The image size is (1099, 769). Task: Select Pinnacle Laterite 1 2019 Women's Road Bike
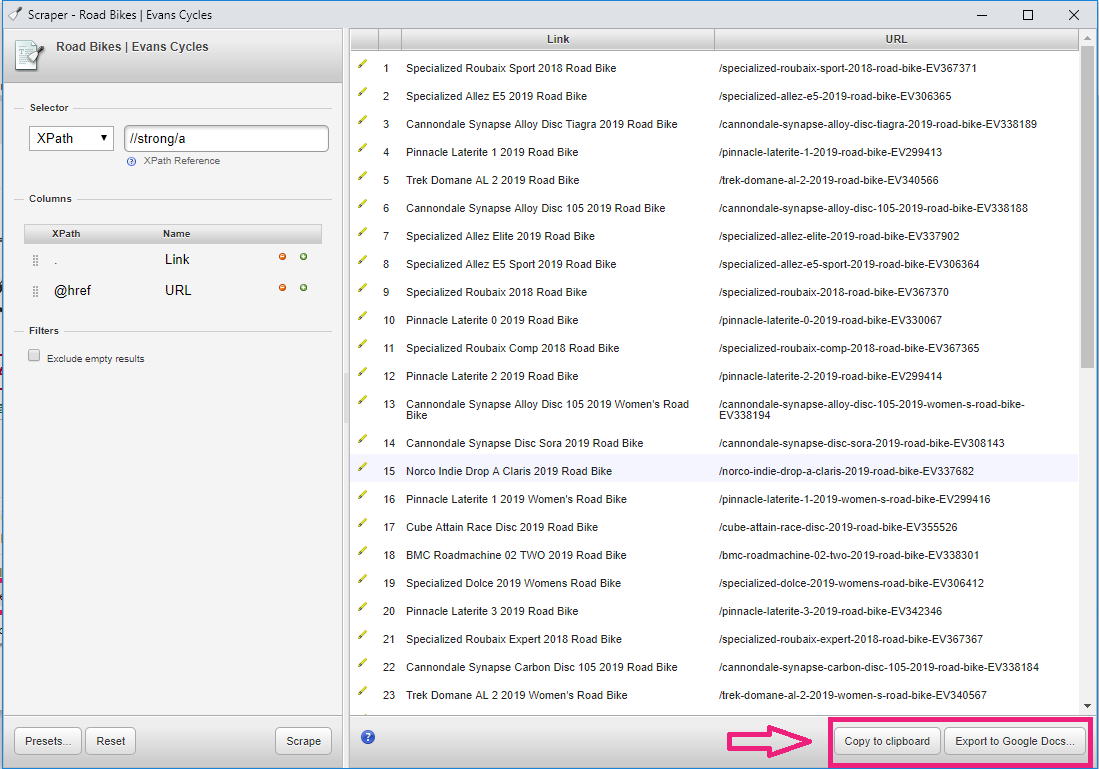[x=517, y=499]
